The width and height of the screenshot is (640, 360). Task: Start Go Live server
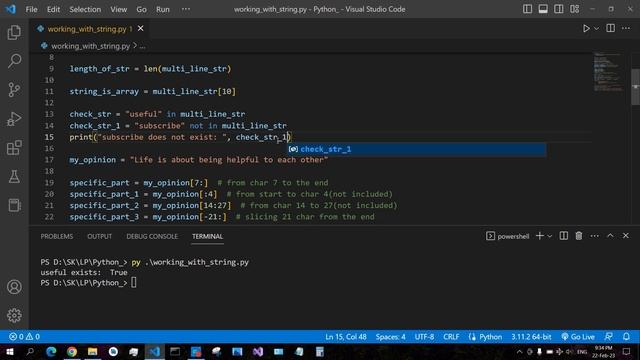[x=578, y=337]
